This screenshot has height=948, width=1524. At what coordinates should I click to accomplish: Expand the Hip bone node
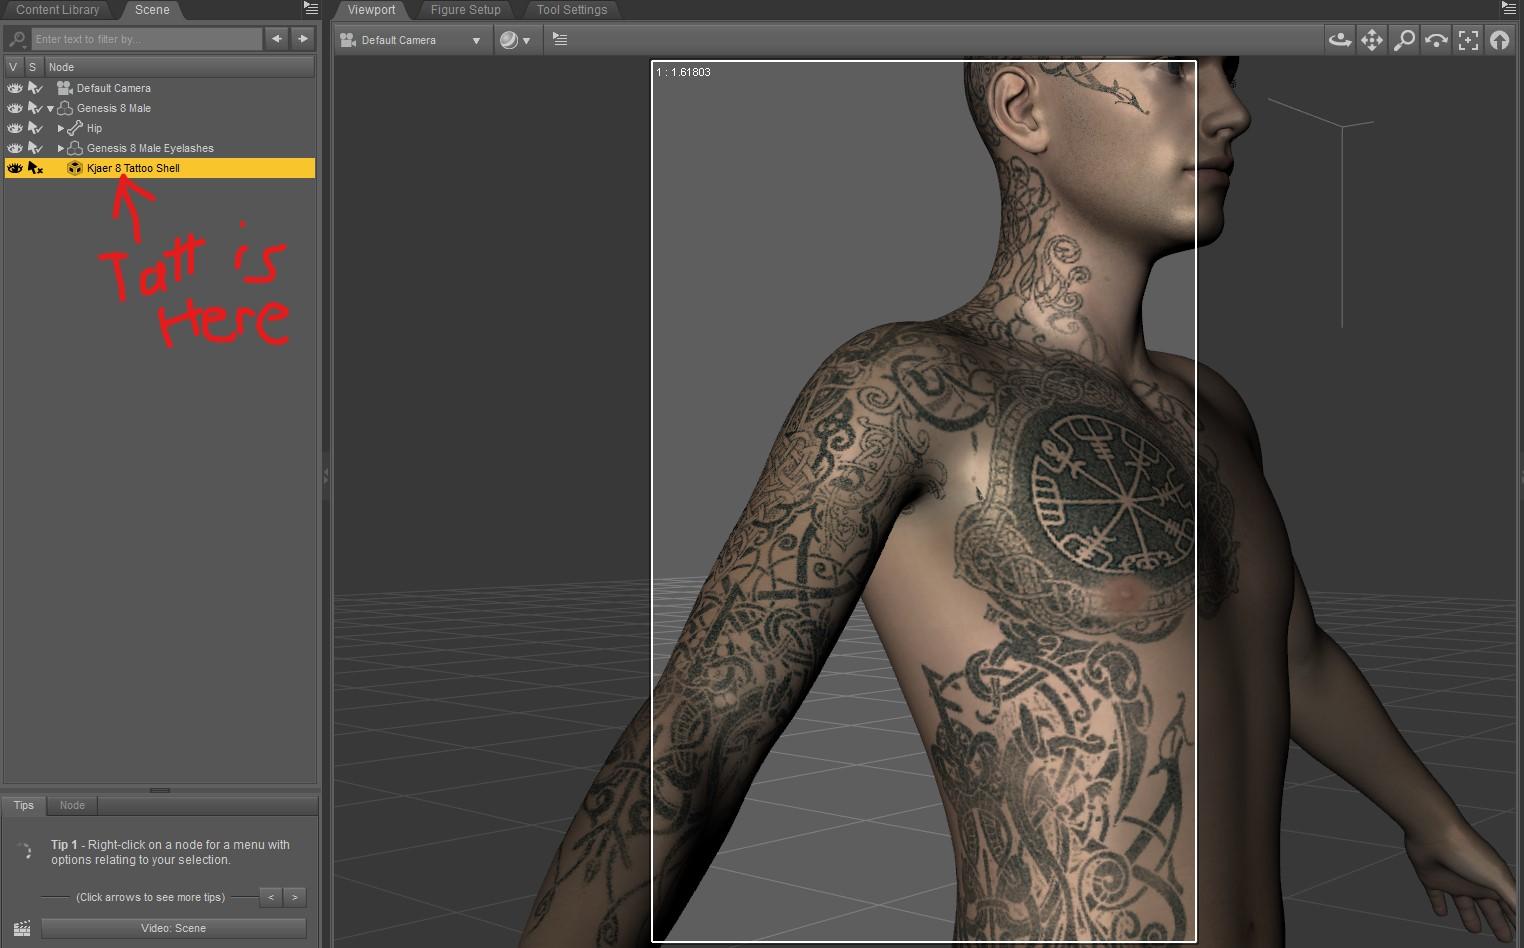(x=61, y=128)
